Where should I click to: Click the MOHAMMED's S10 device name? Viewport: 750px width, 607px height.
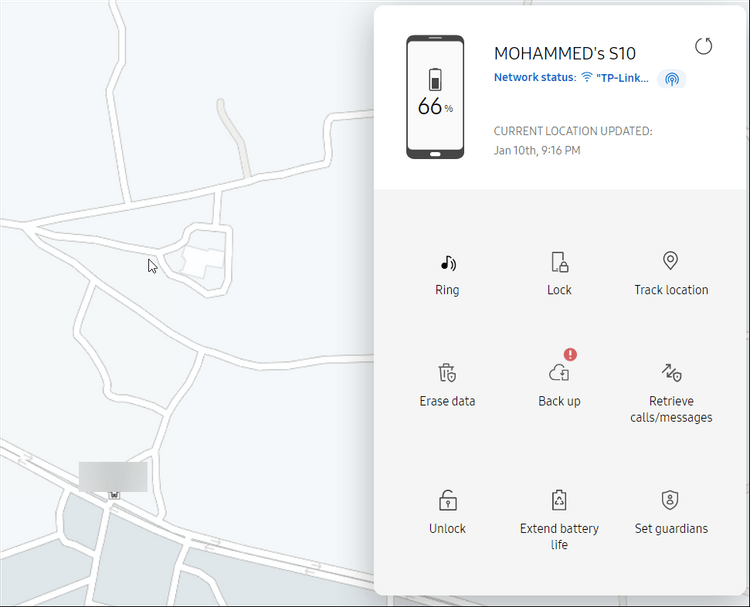(564, 54)
